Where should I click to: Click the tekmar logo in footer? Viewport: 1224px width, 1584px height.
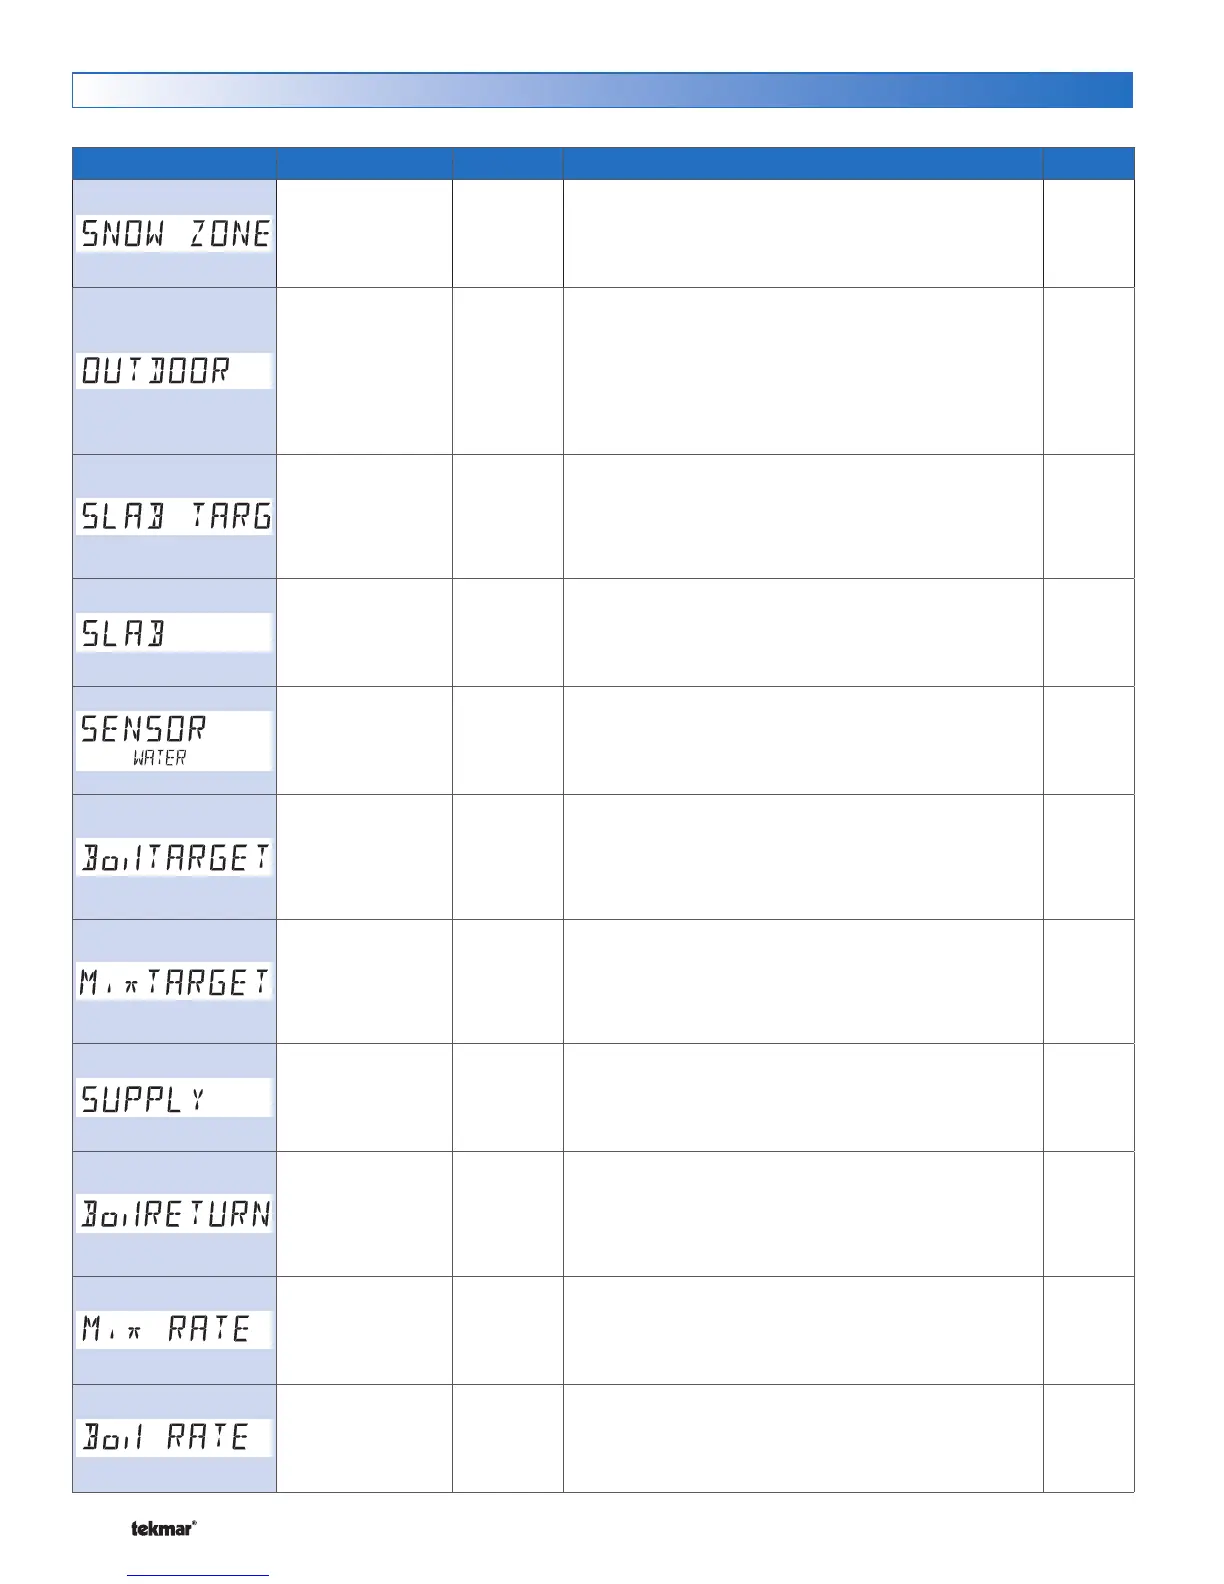point(163,1528)
